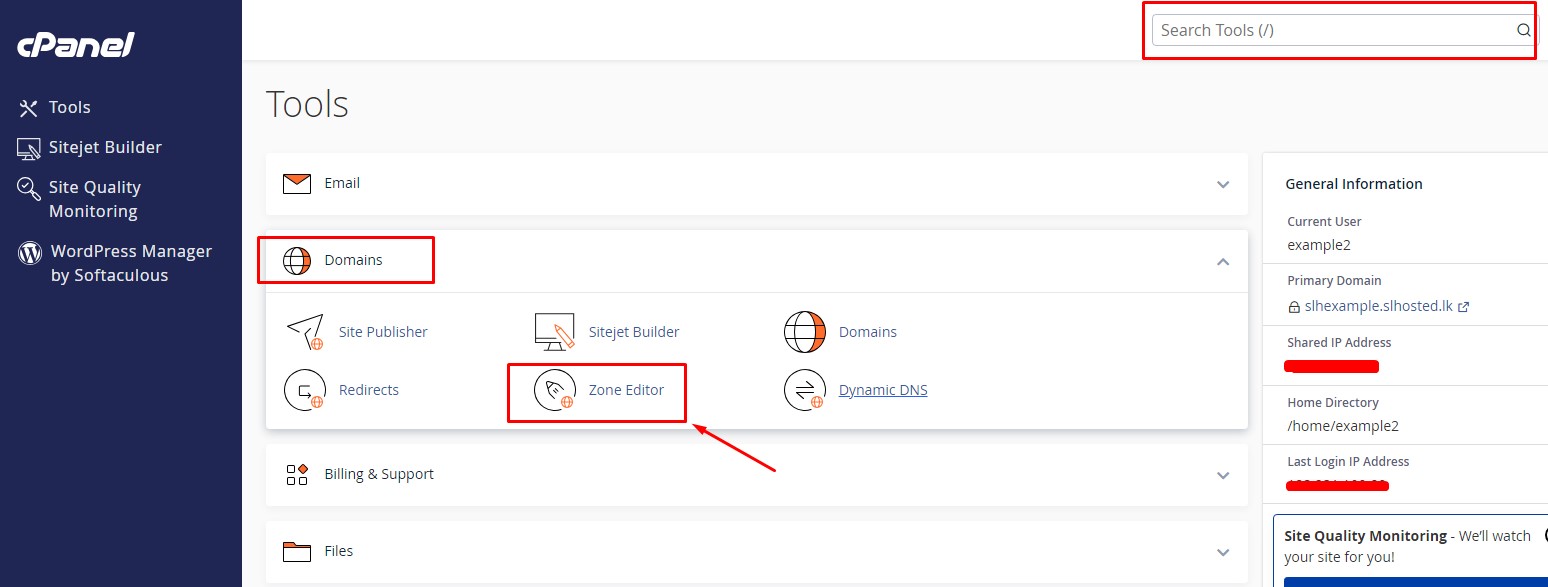Image resolution: width=1548 pixels, height=587 pixels.
Task: Expand the Email section chevron
Action: point(1222,184)
